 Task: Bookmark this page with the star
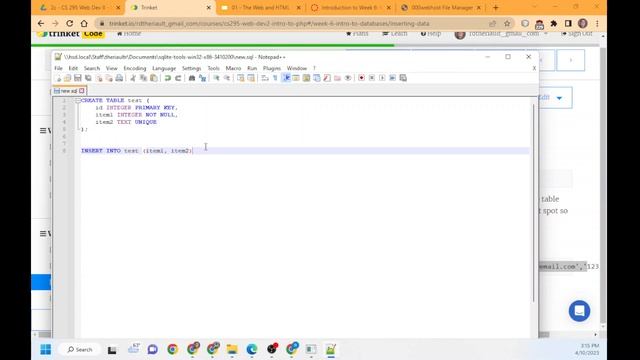507,24
